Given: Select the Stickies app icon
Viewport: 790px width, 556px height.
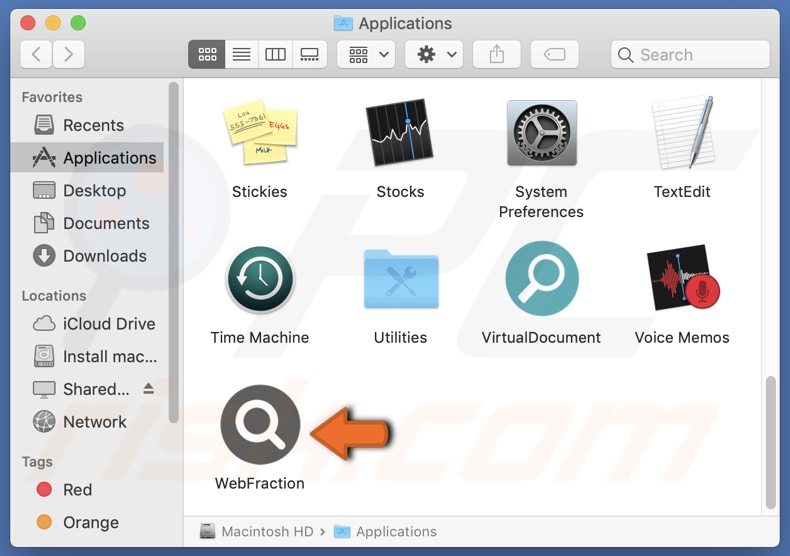Looking at the screenshot, I should (x=260, y=134).
